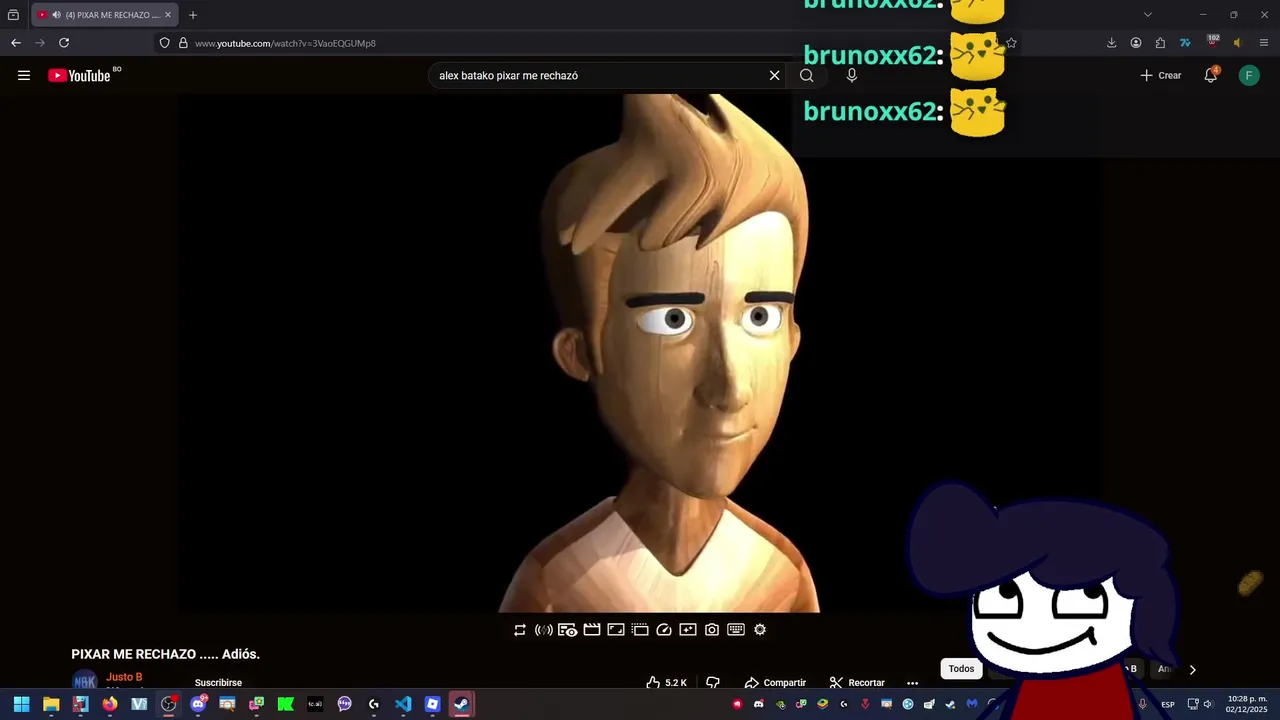Screen dimensions: 1280x720
Task: Reload the page with refresh icon
Action: click(x=64, y=43)
